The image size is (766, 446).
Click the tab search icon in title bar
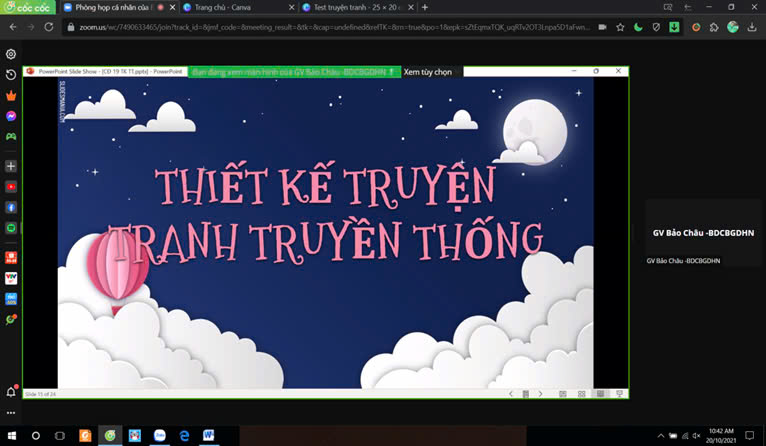click(x=668, y=7)
